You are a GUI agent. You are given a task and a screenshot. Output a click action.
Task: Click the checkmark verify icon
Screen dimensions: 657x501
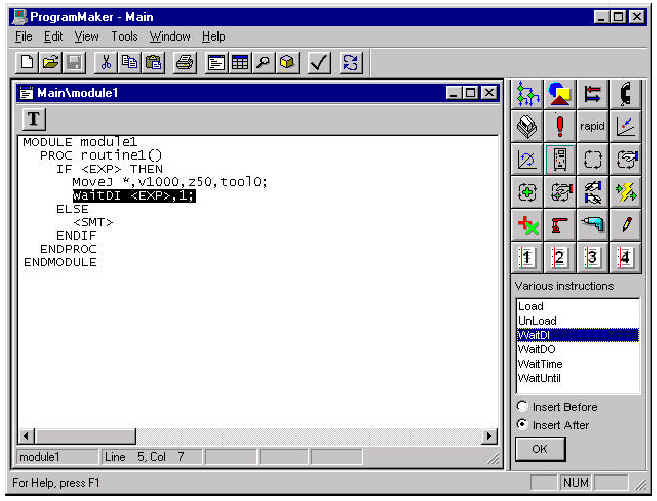coord(319,63)
